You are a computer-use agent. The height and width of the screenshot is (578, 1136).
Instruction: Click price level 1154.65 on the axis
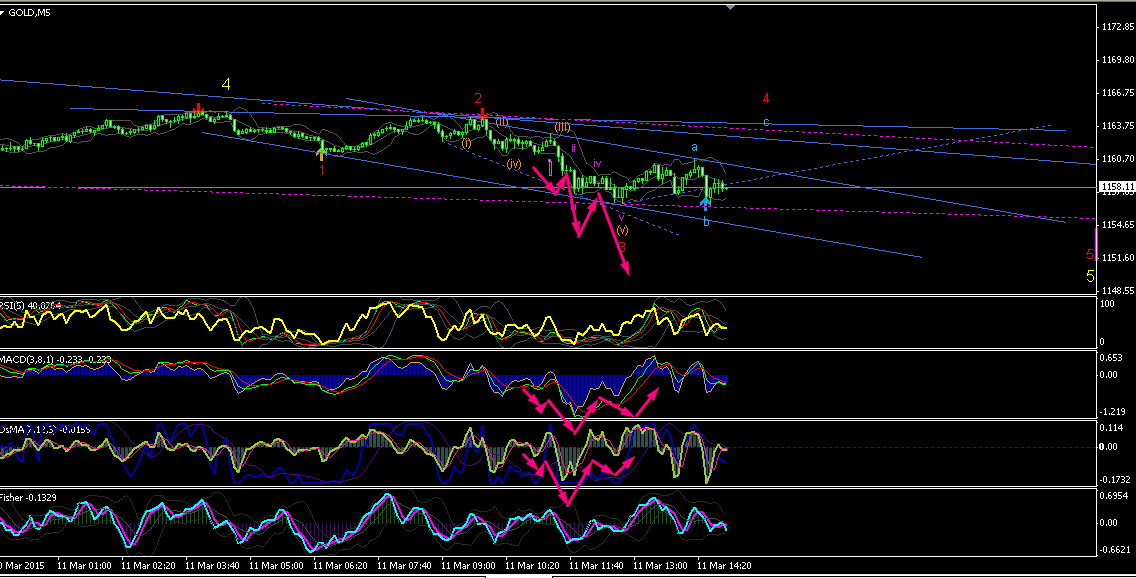pos(1118,225)
